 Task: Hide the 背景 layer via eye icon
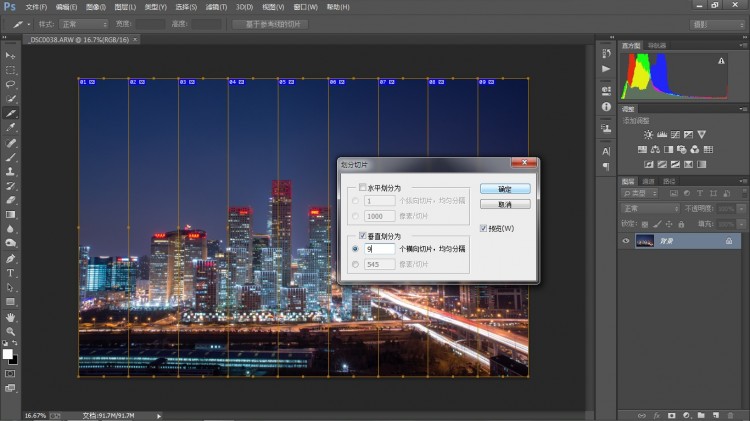[626, 241]
